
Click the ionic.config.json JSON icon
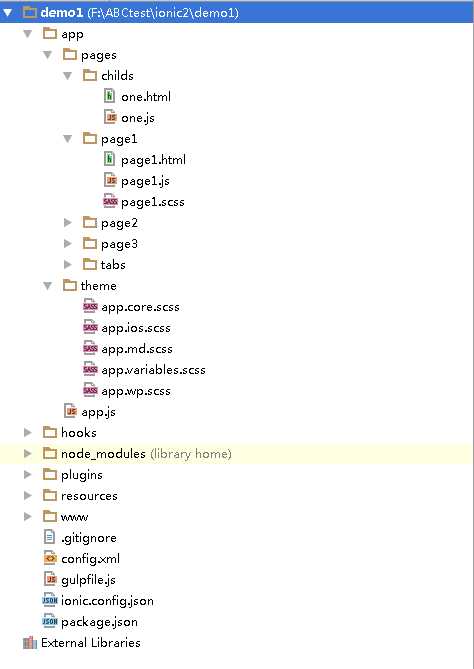point(50,600)
